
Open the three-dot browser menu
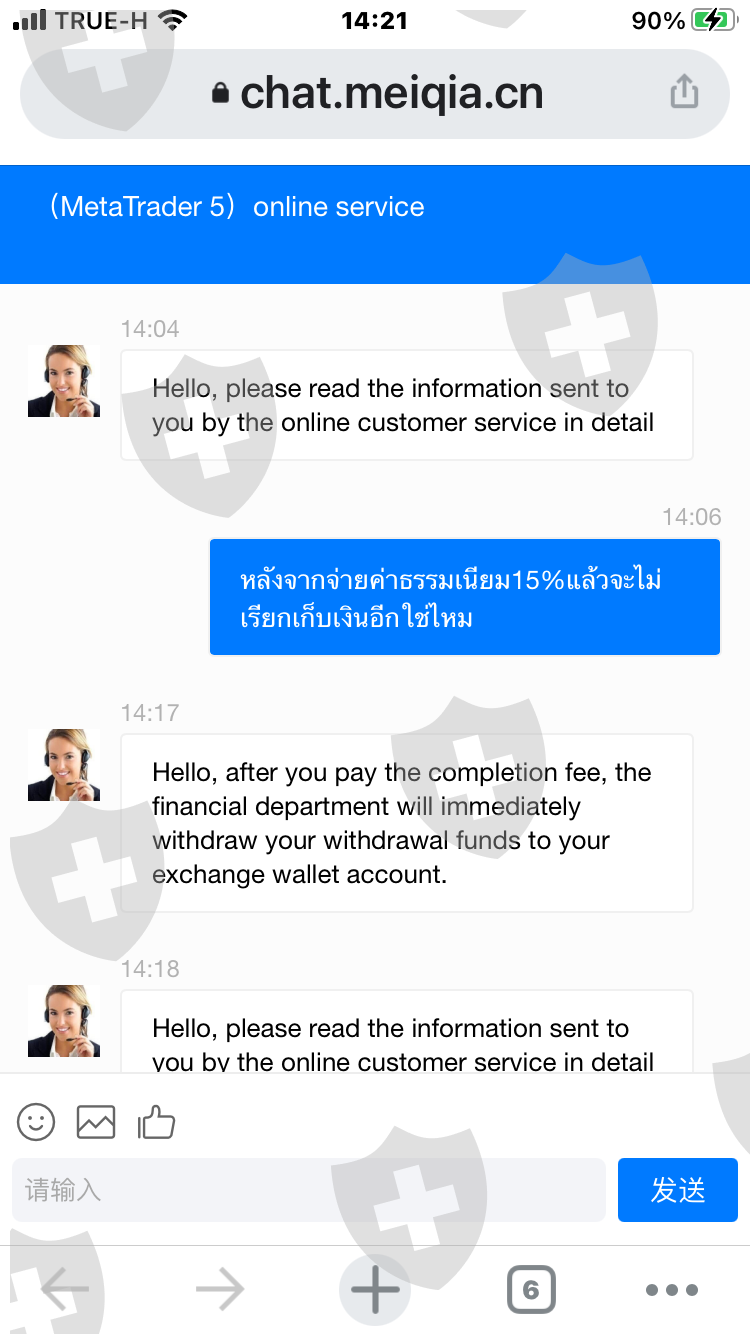(x=672, y=1290)
